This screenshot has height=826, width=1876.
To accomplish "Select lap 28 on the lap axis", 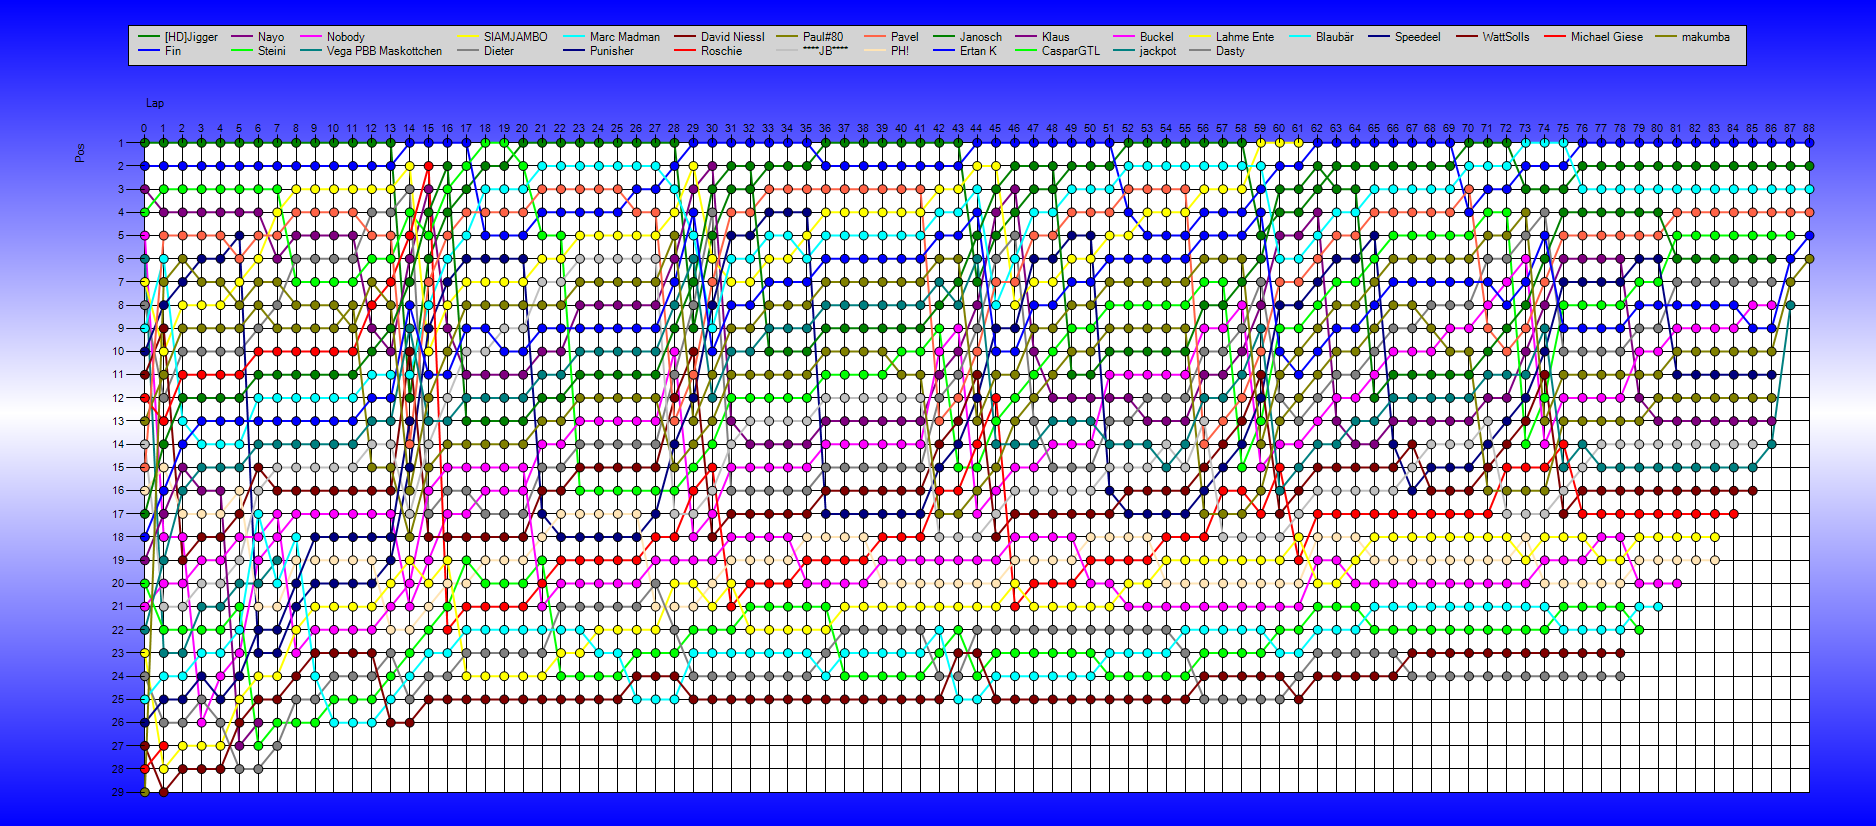I will pos(674,129).
